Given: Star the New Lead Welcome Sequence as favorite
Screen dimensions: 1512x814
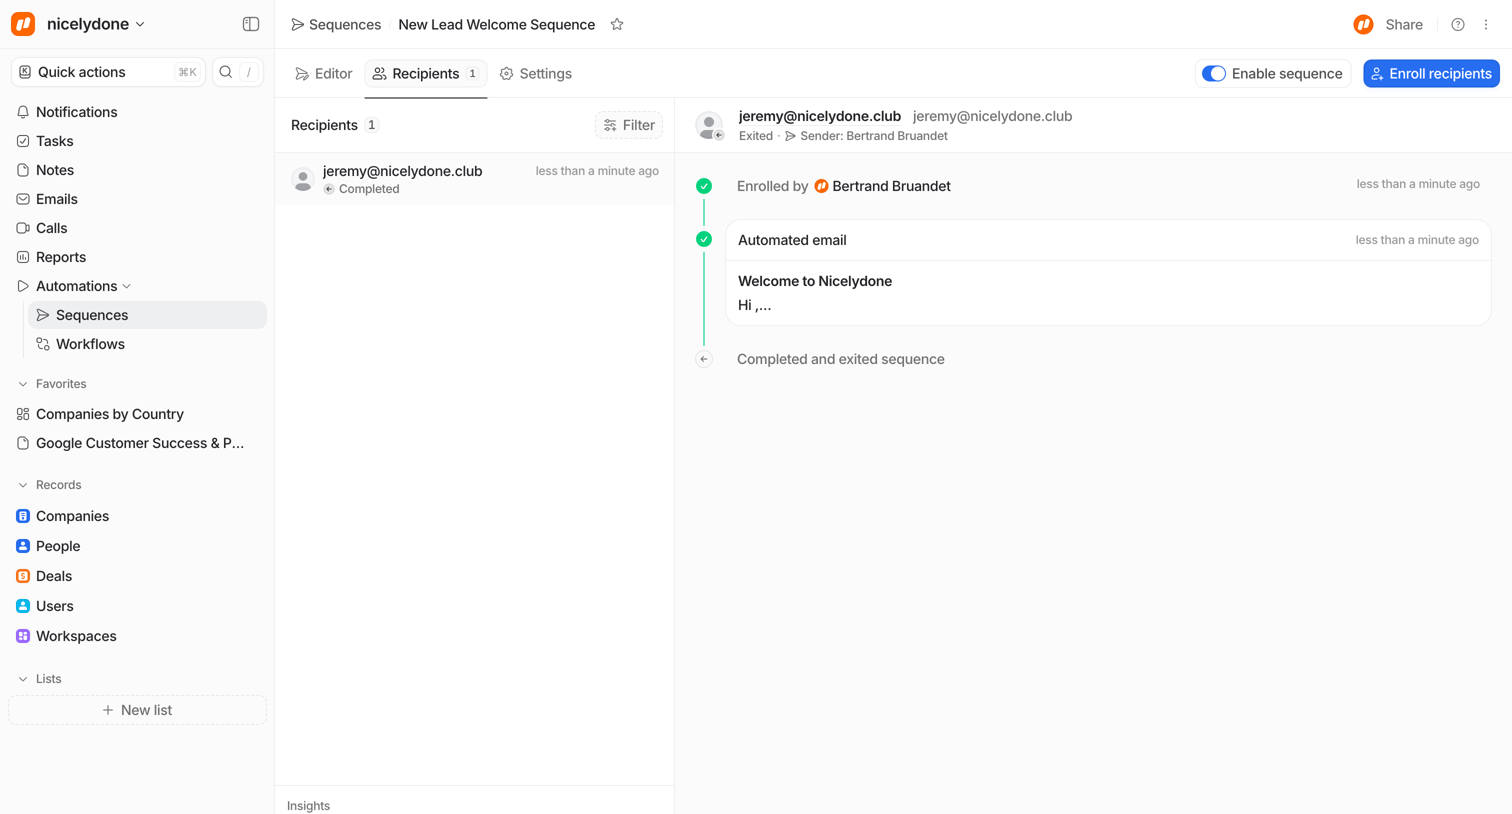Looking at the screenshot, I should [x=617, y=24].
